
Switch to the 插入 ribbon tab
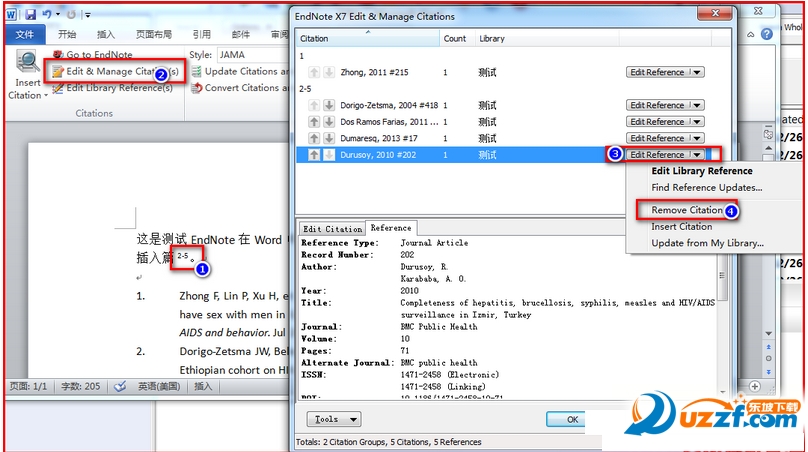(x=106, y=35)
